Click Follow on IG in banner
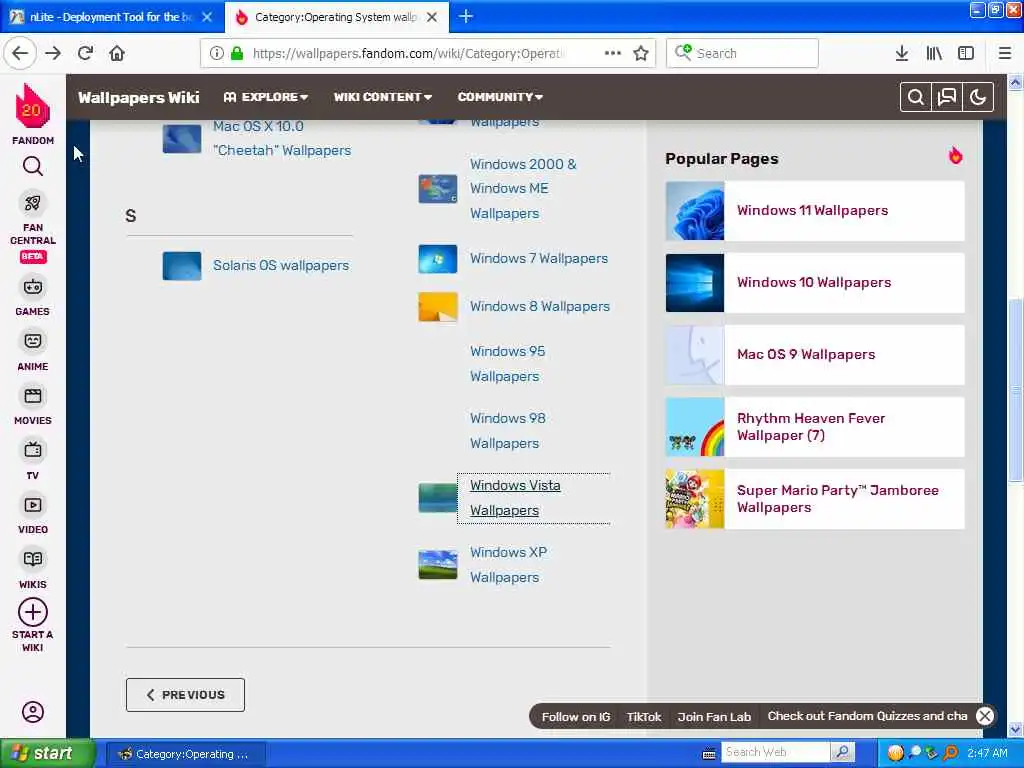 tap(575, 716)
